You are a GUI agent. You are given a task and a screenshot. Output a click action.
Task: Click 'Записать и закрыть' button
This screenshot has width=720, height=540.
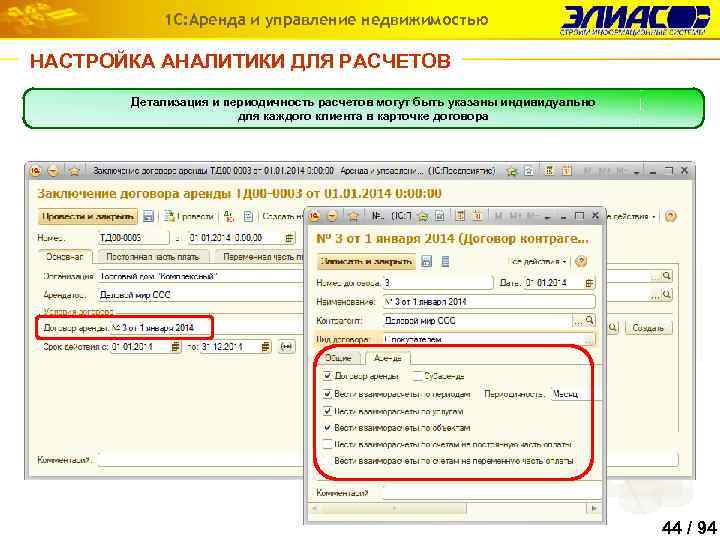click(x=366, y=261)
